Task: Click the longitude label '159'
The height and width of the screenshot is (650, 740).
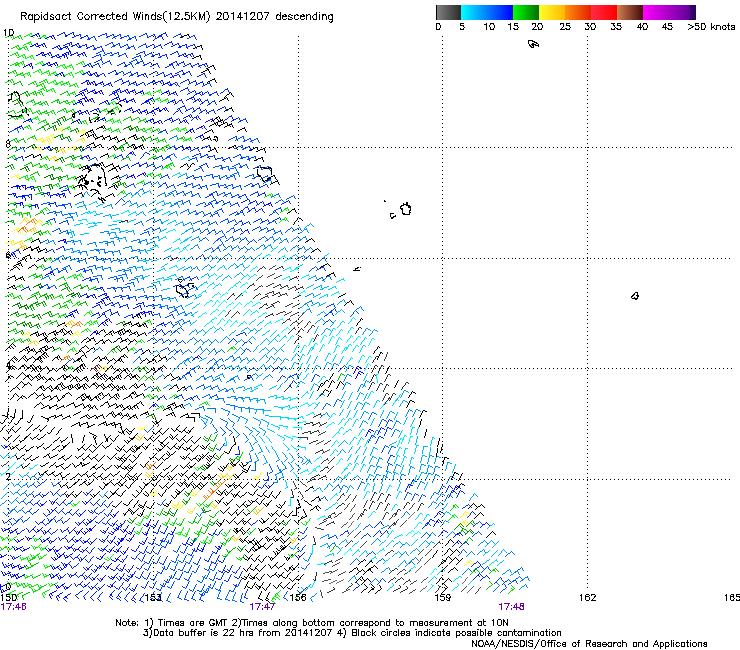Action: click(443, 598)
